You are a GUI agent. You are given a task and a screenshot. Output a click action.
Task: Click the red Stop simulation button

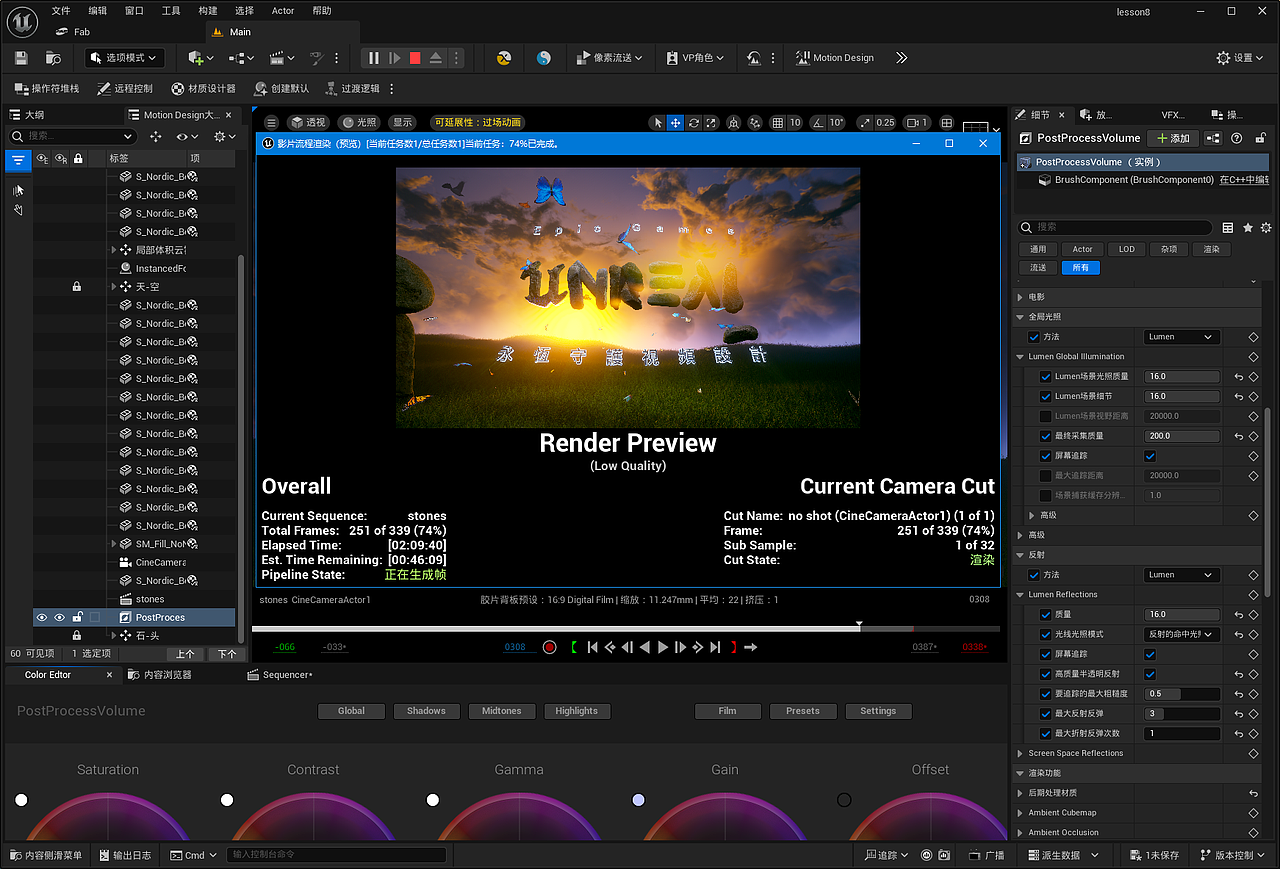coord(415,58)
